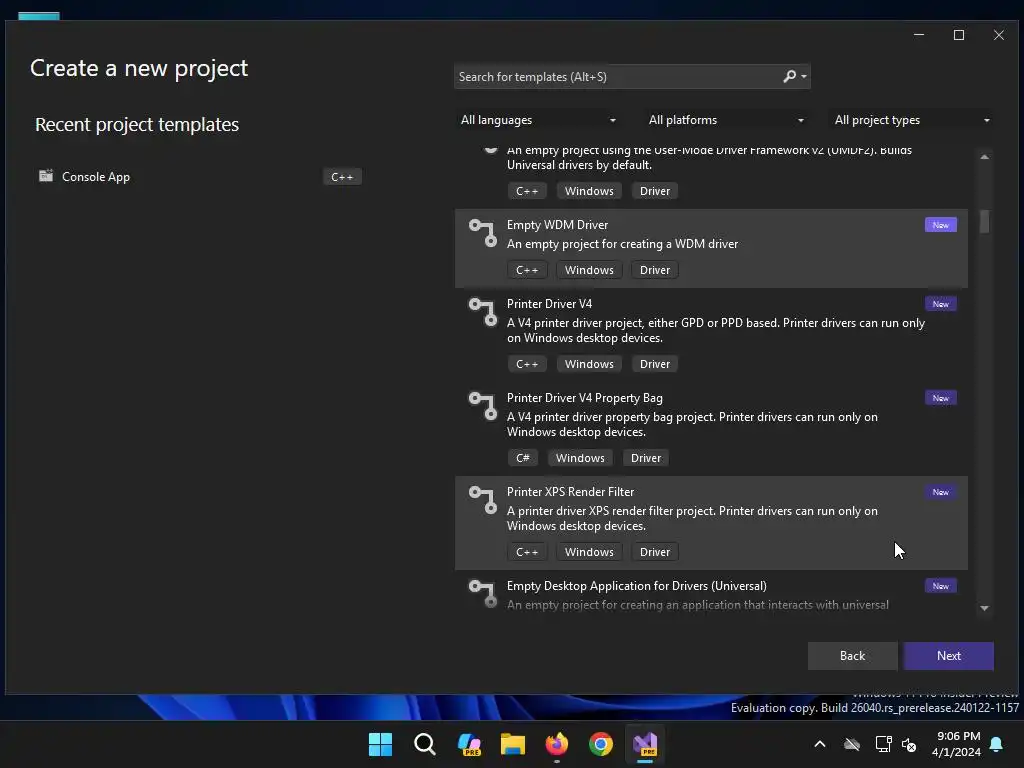Switch to Visual Studio Preview taskbar icon
Screen dimensions: 1024x768
(645, 744)
